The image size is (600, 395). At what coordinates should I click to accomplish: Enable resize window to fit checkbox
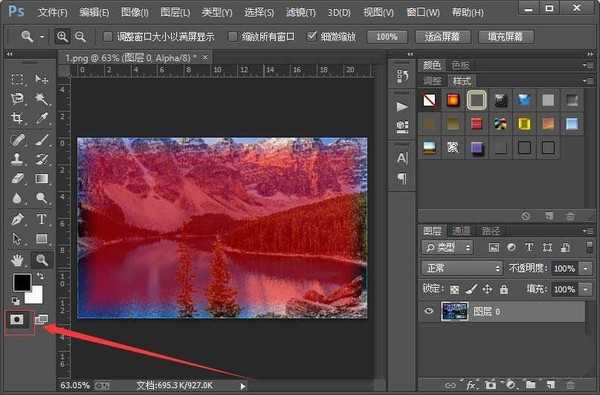point(108,36)
